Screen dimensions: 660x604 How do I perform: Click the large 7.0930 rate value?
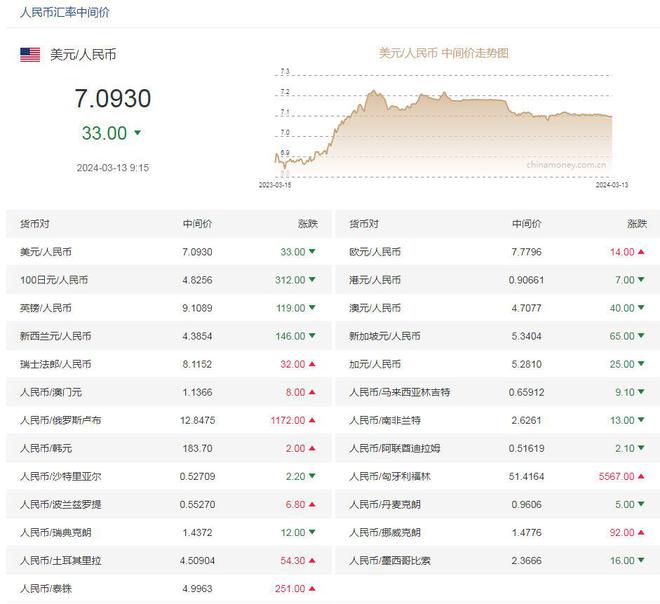113,98
